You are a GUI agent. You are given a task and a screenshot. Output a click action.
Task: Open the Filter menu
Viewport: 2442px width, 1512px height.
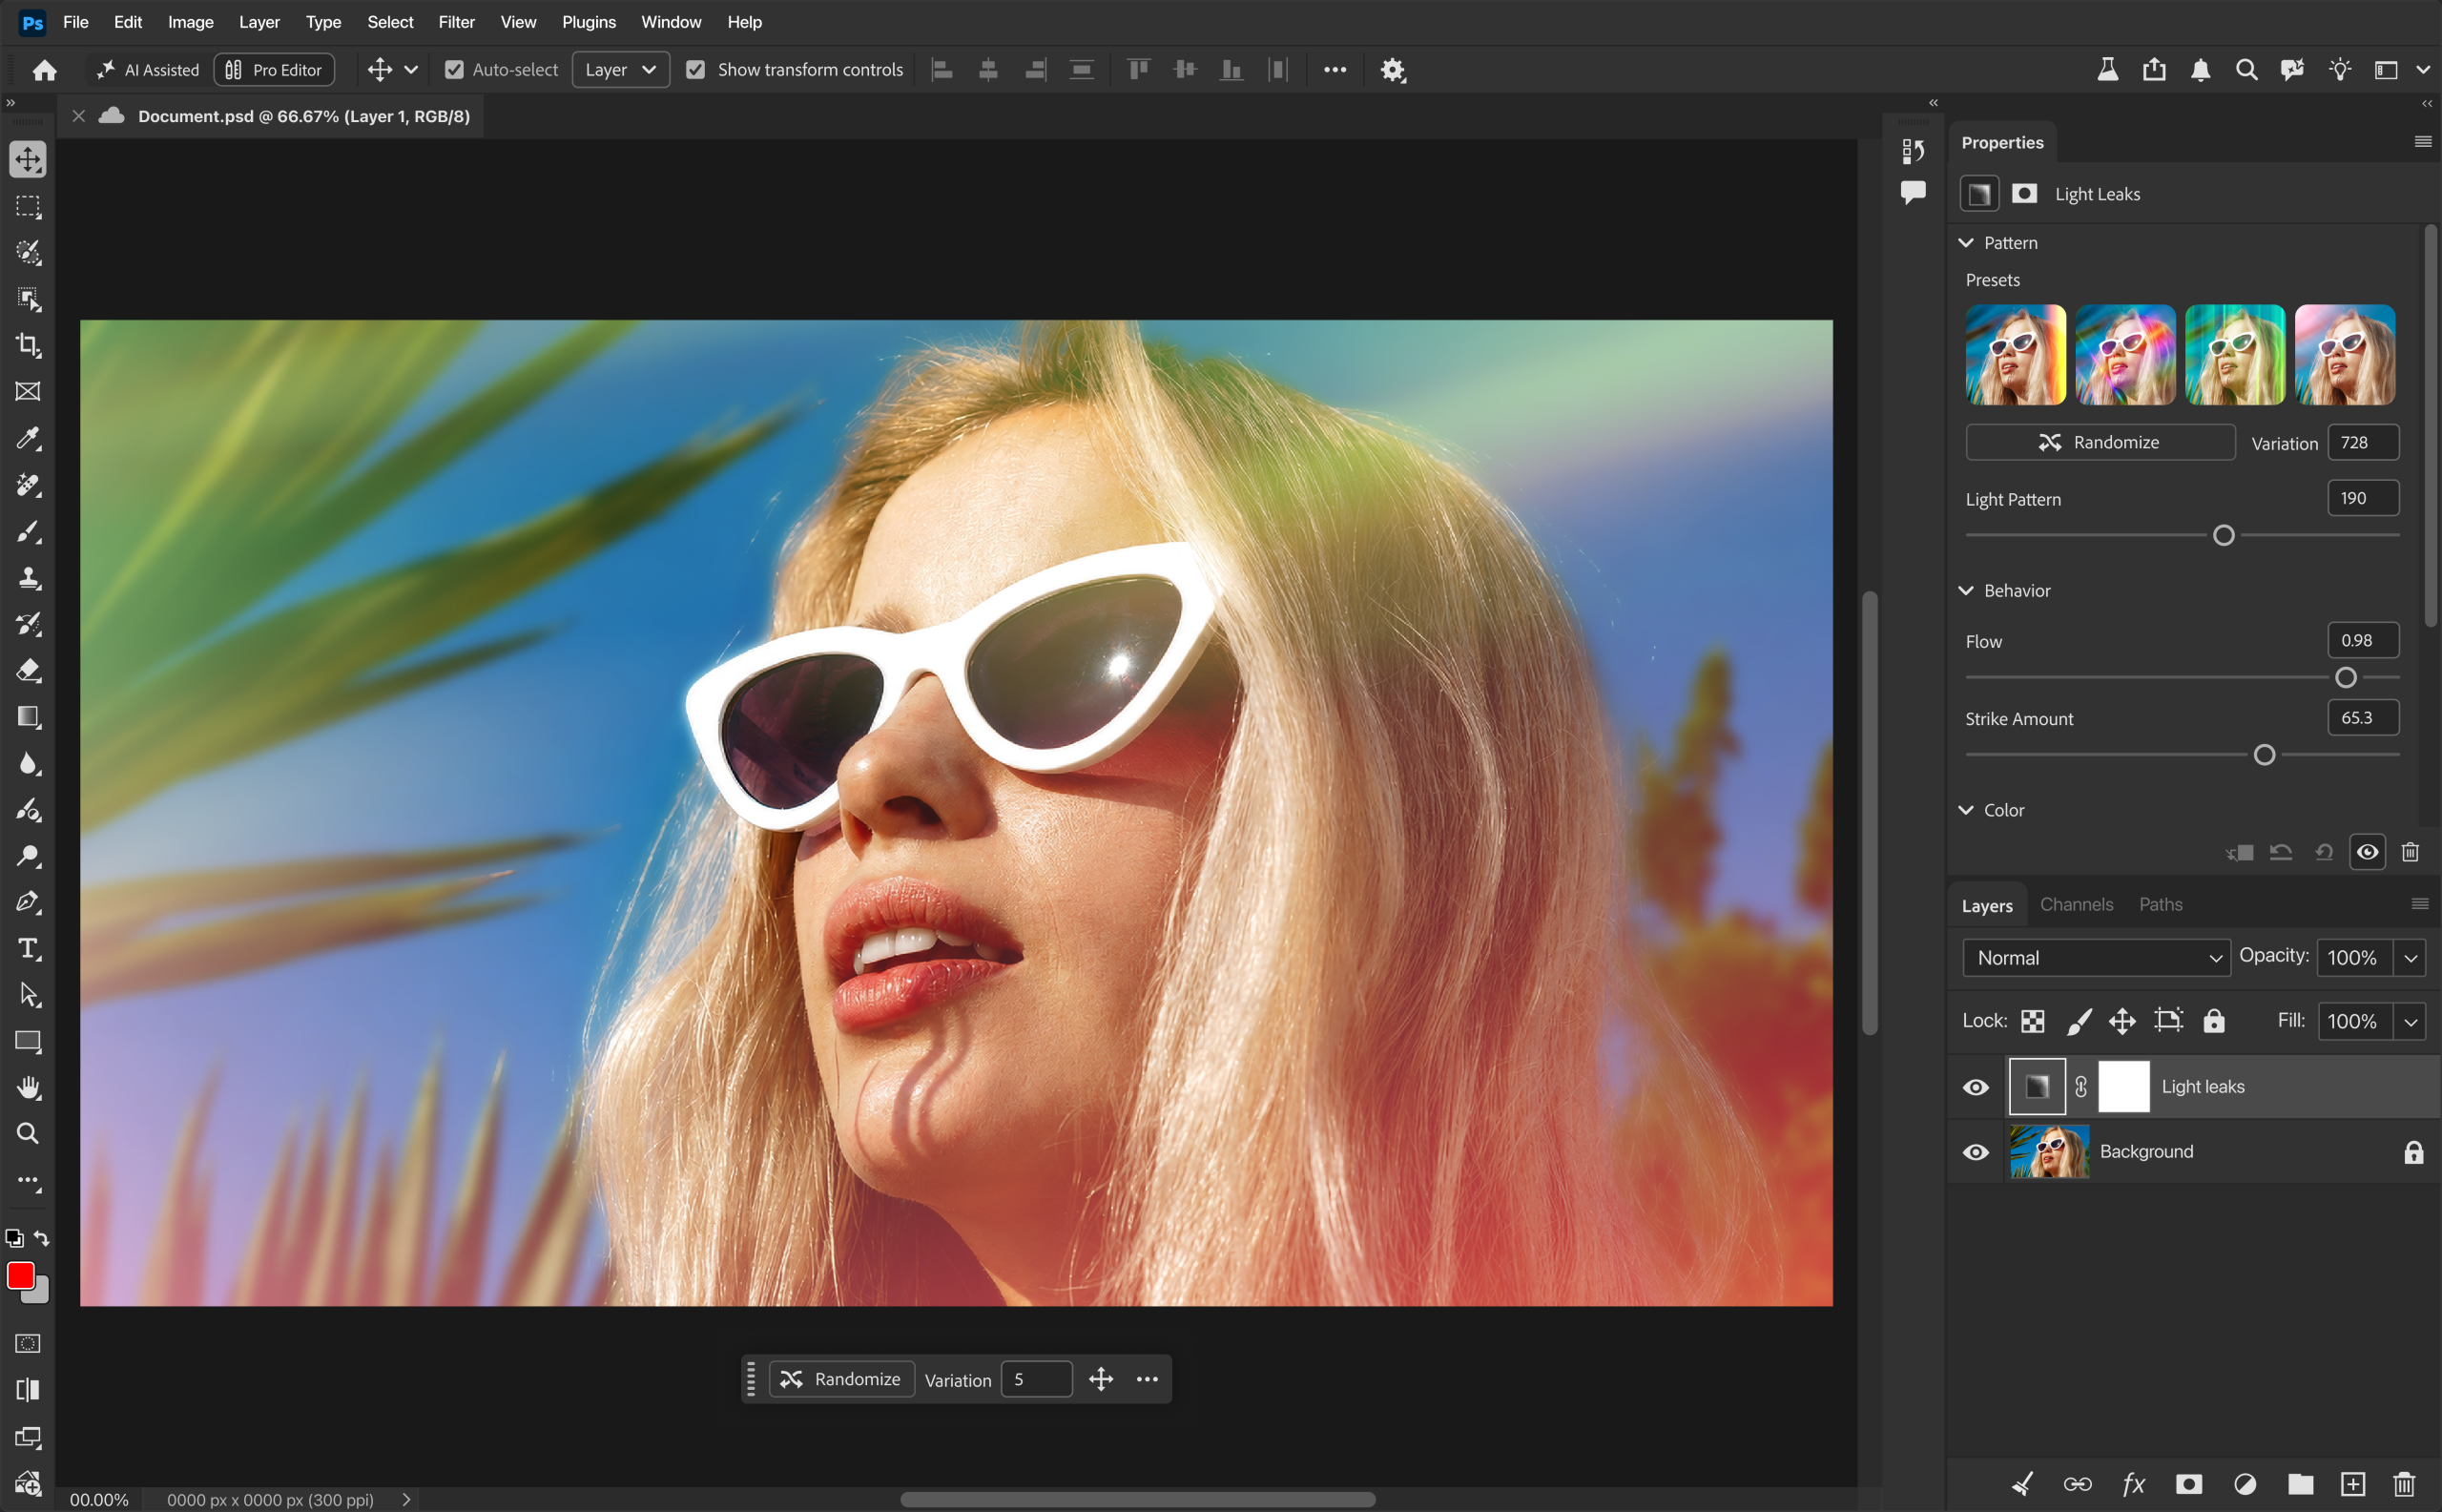click(456, 22)
